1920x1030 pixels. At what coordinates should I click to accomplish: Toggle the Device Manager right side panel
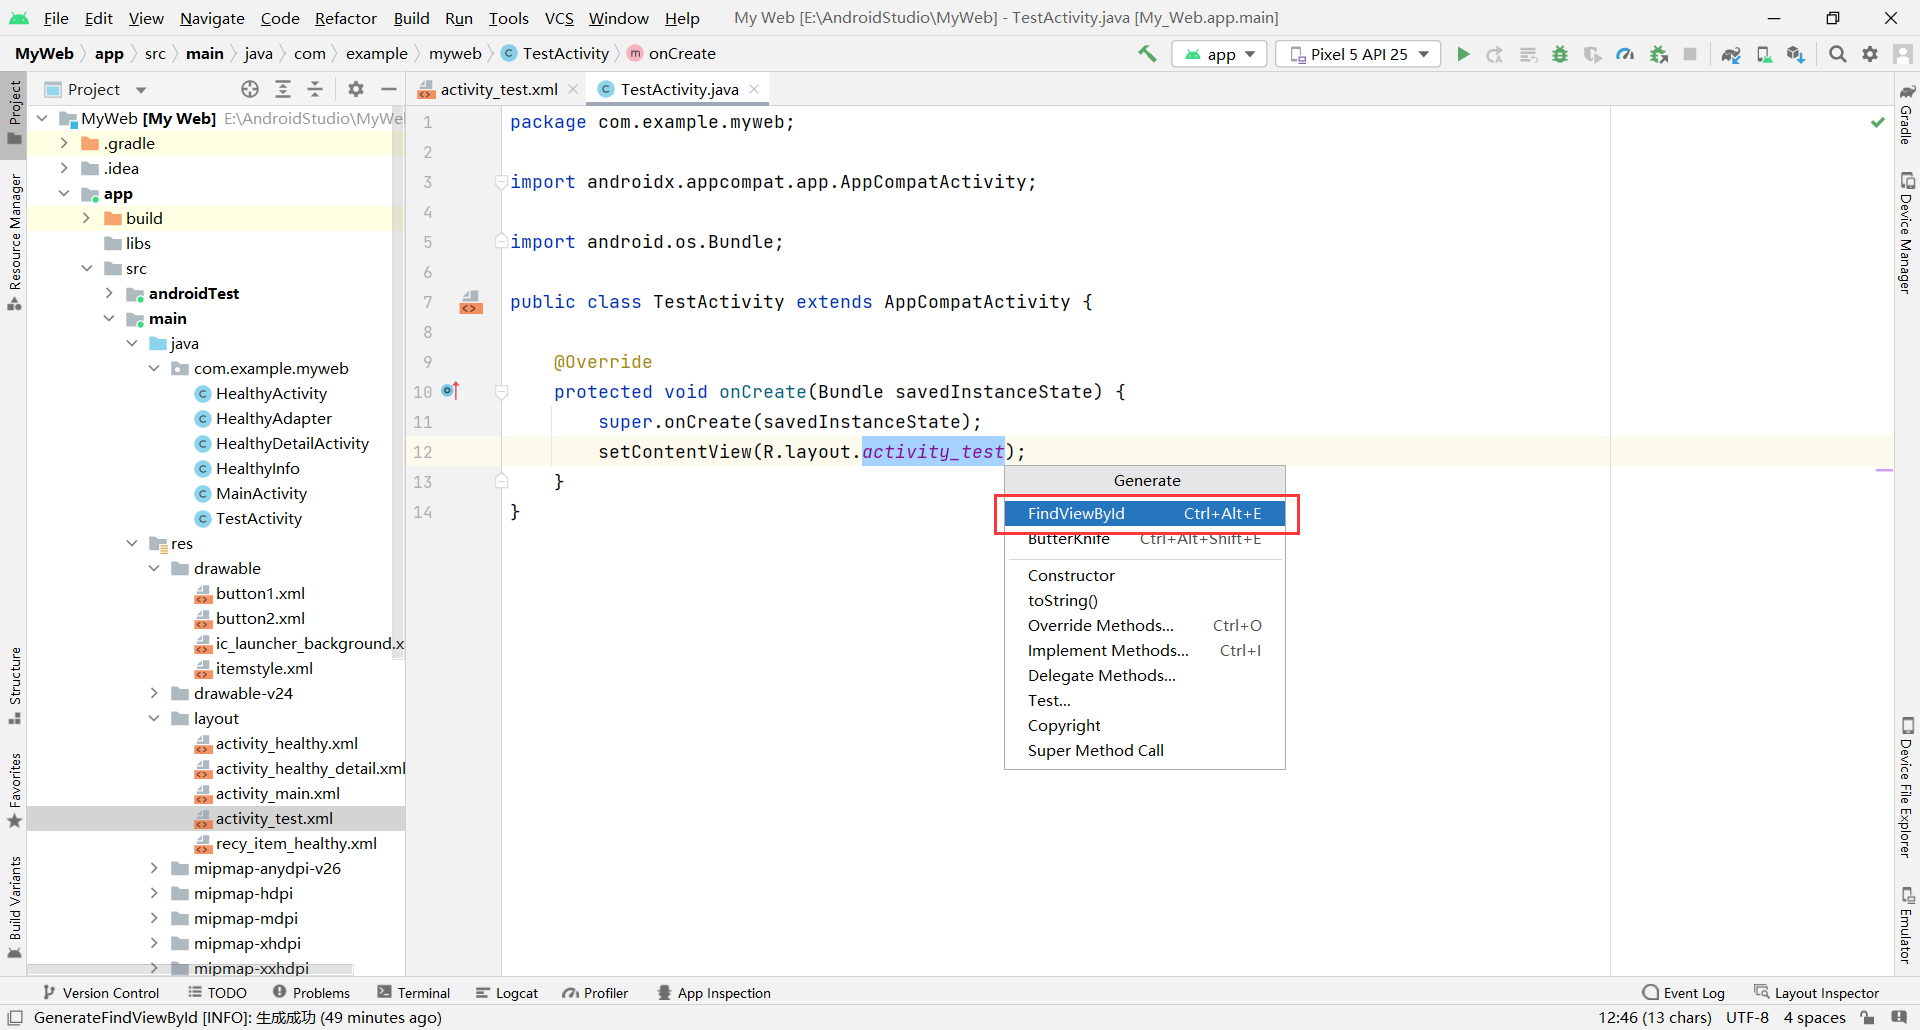click(x=1906, y=233)
